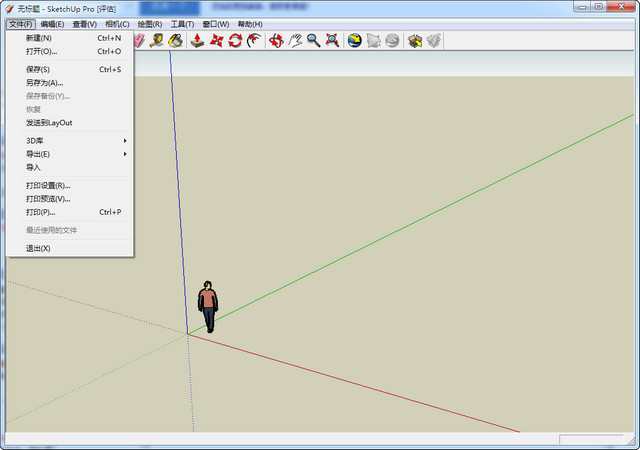Image resolution: width=640 pixels, height=450 pixels.
Task: Click 退出(X) to quit SketchUp
Action: 38,248
